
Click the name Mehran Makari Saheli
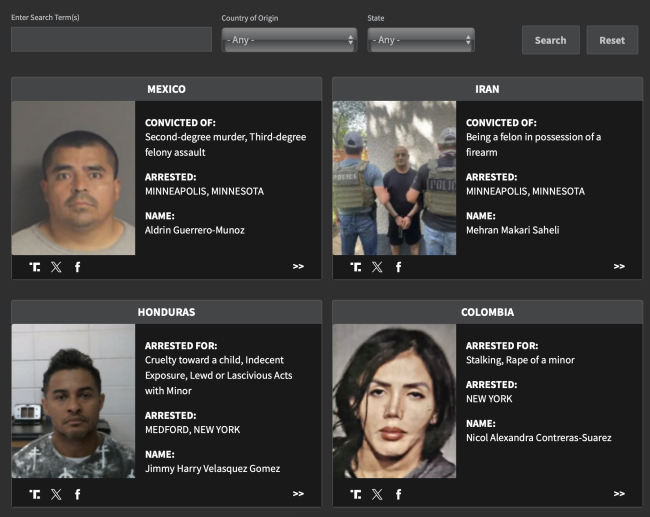point(513,230)
